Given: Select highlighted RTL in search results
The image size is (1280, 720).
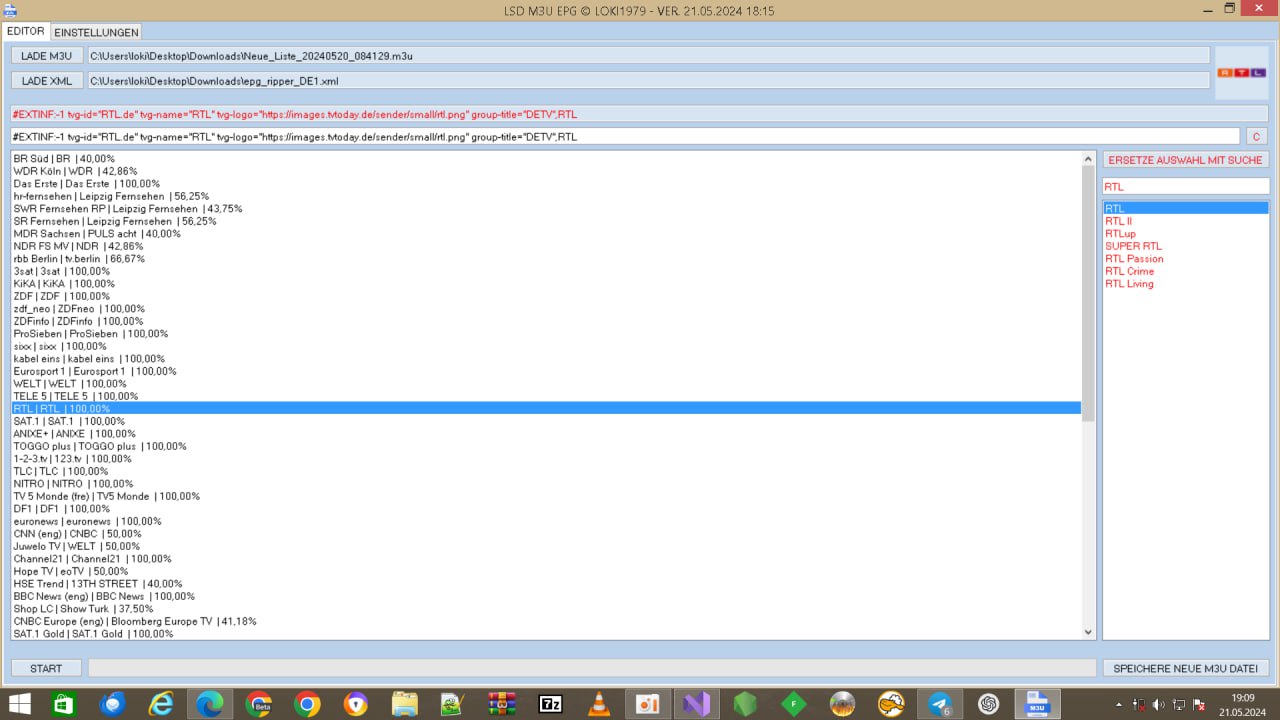Looking at the screenshot, I should click(1185, 208).
